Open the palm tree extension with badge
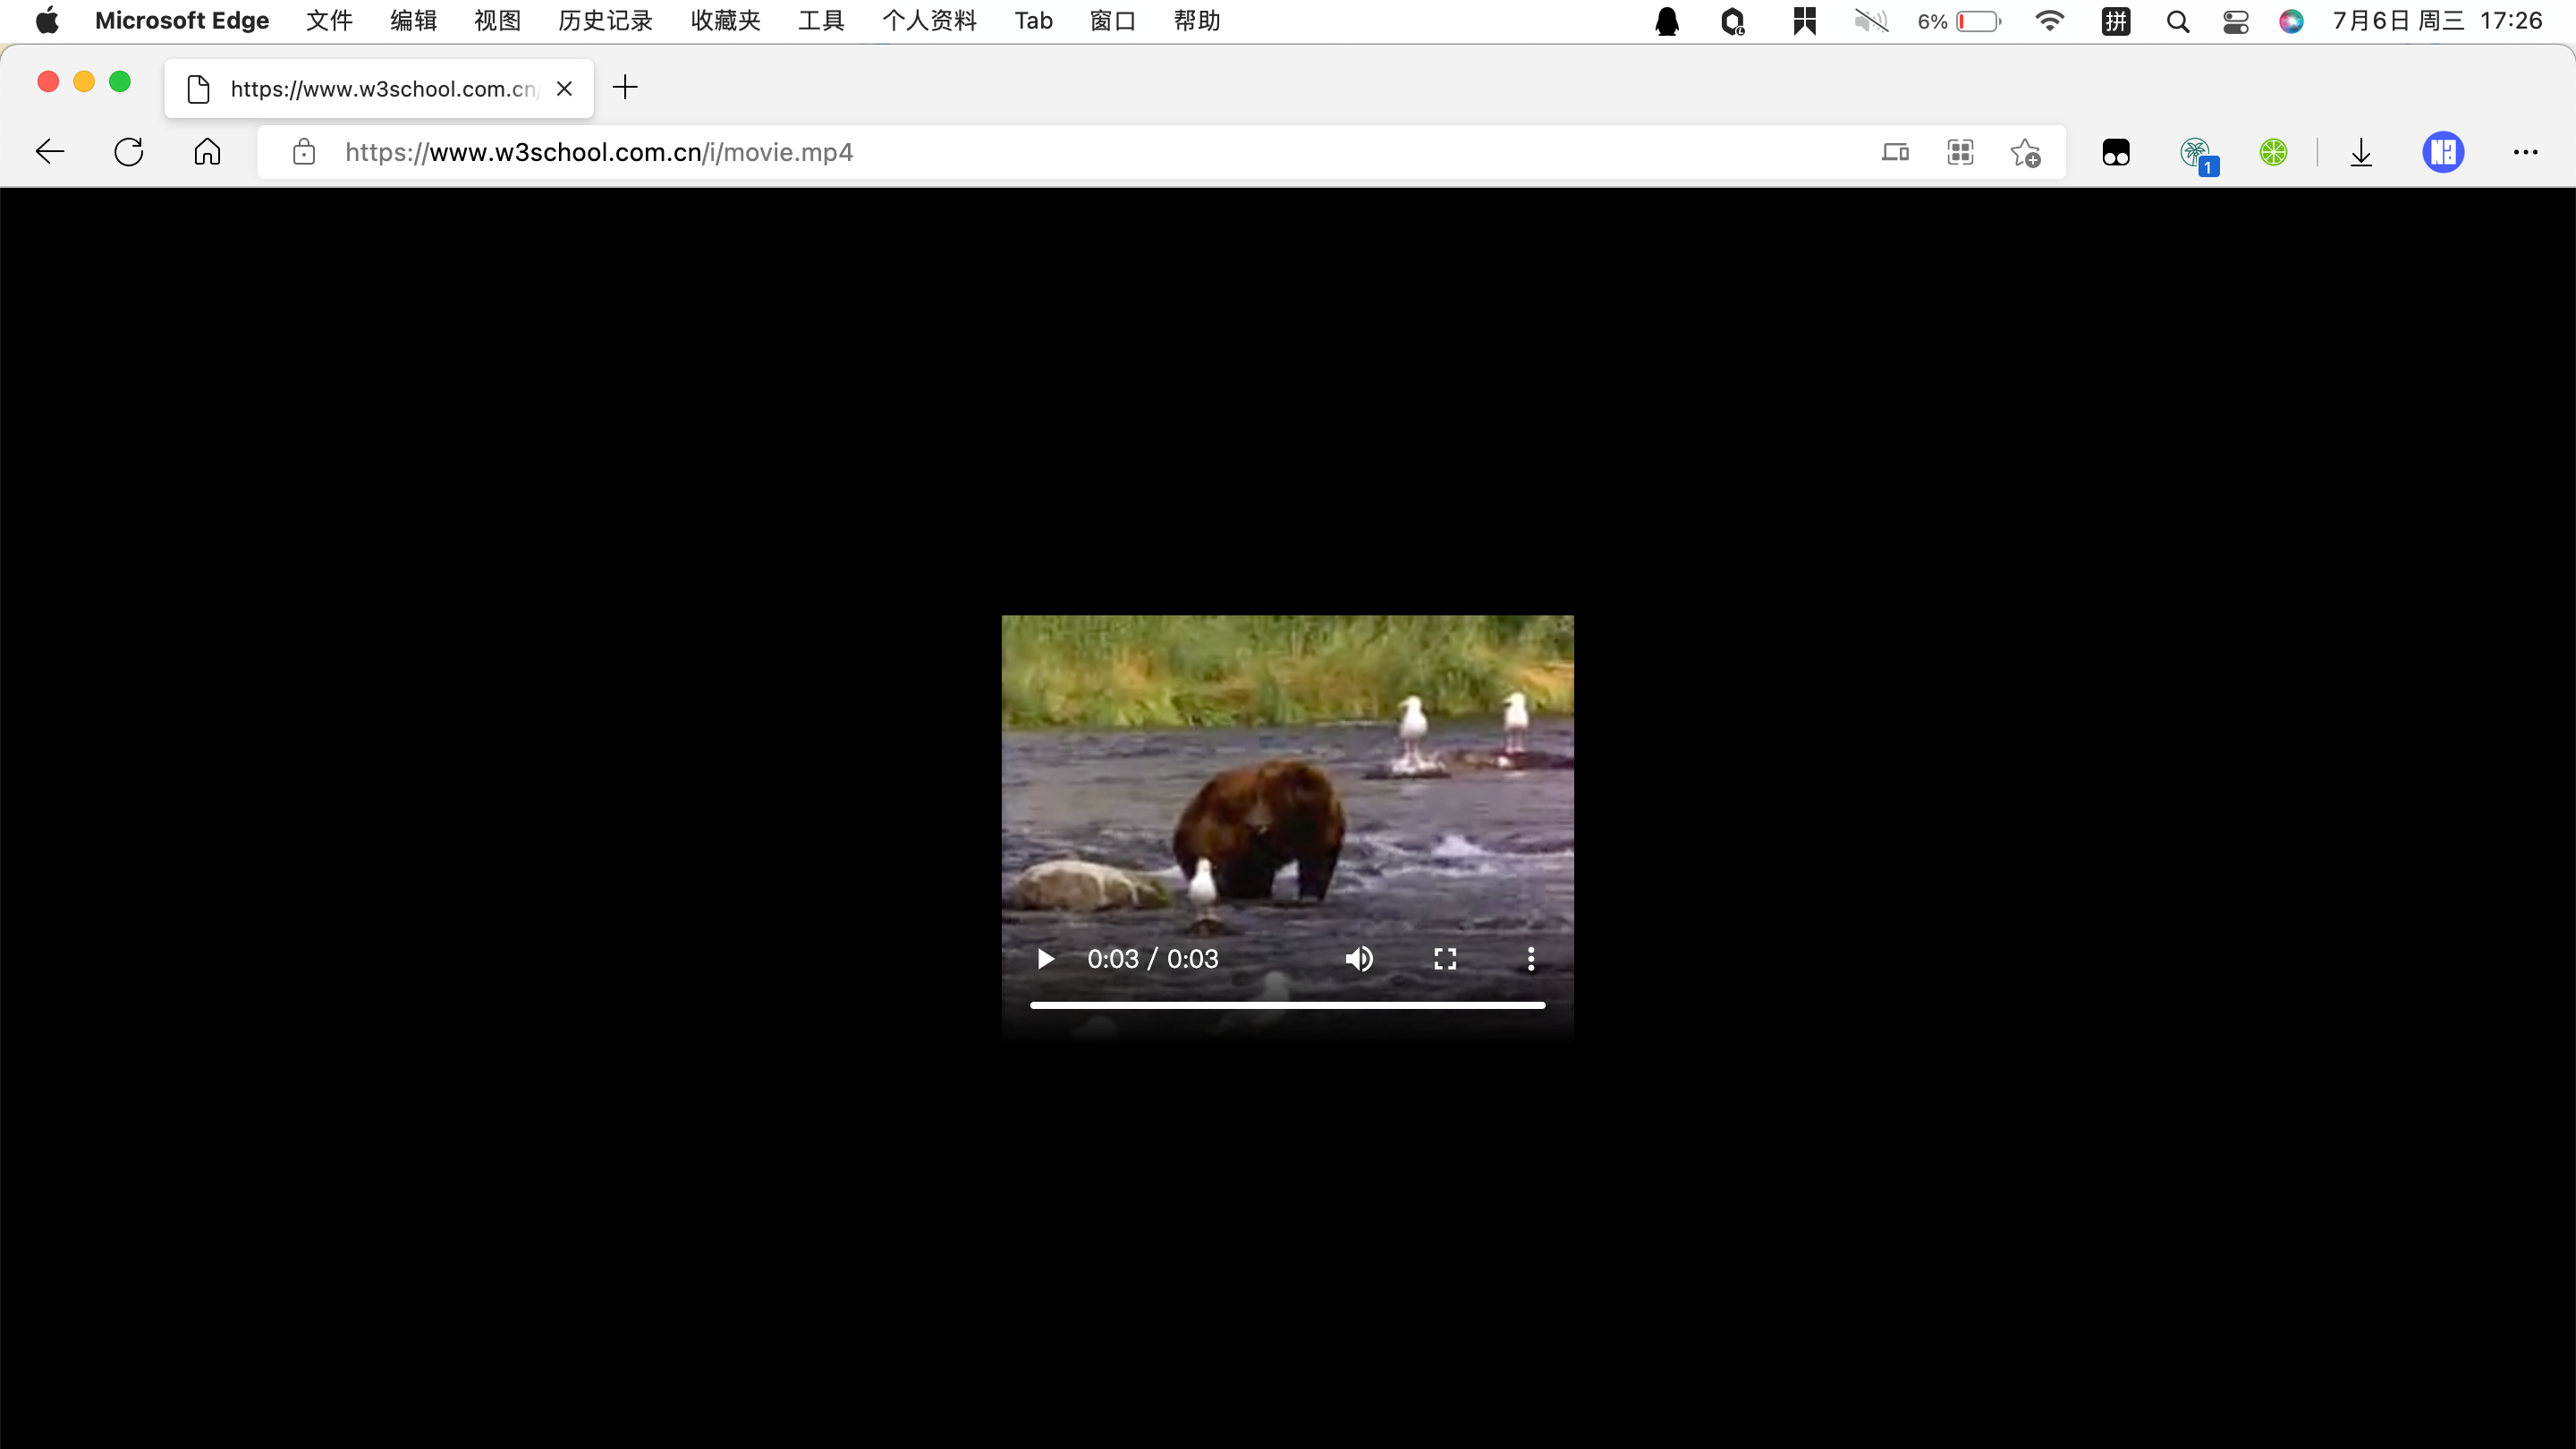The width and height of the screenshot is (2576, 1449). [x=2198, y=154]
